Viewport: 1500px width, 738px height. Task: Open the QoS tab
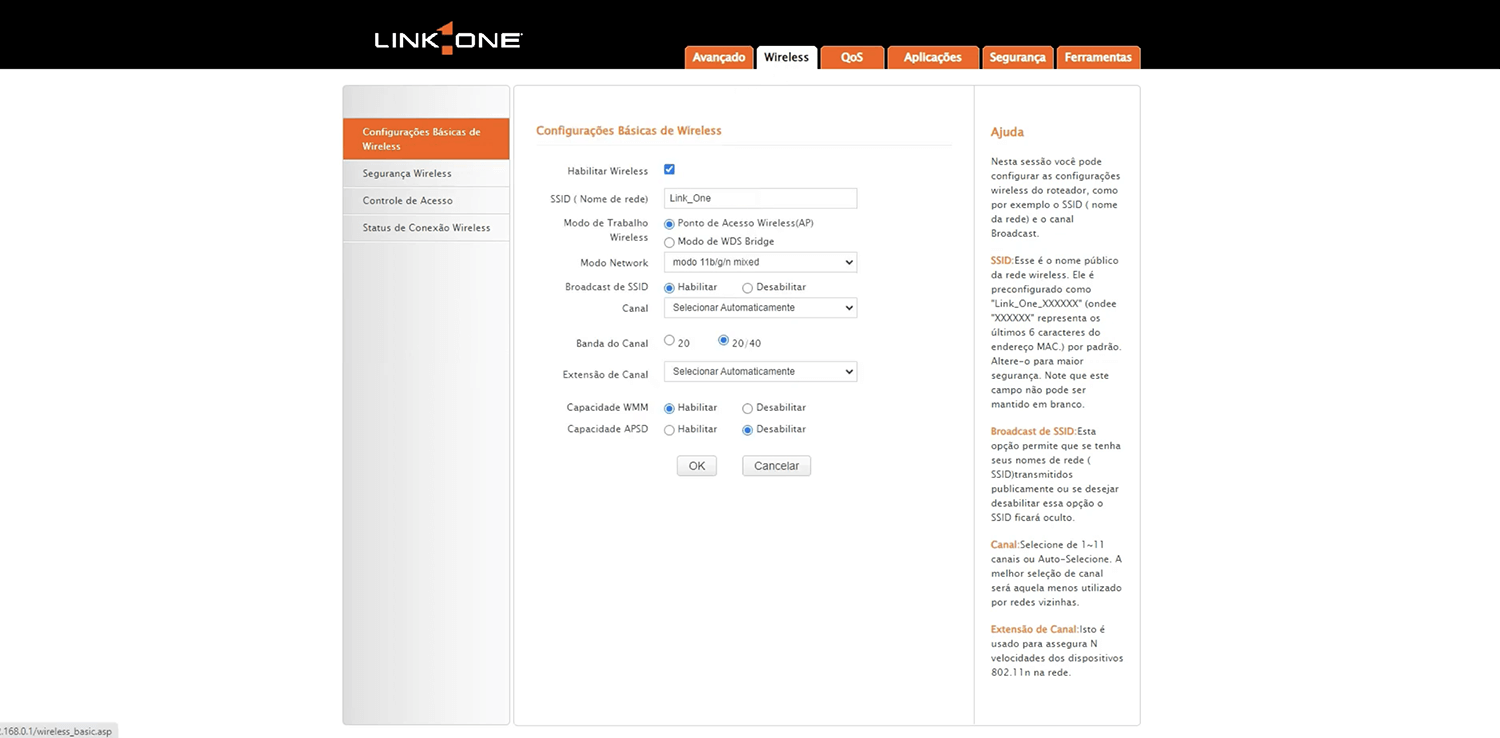[x=852, y=58]
